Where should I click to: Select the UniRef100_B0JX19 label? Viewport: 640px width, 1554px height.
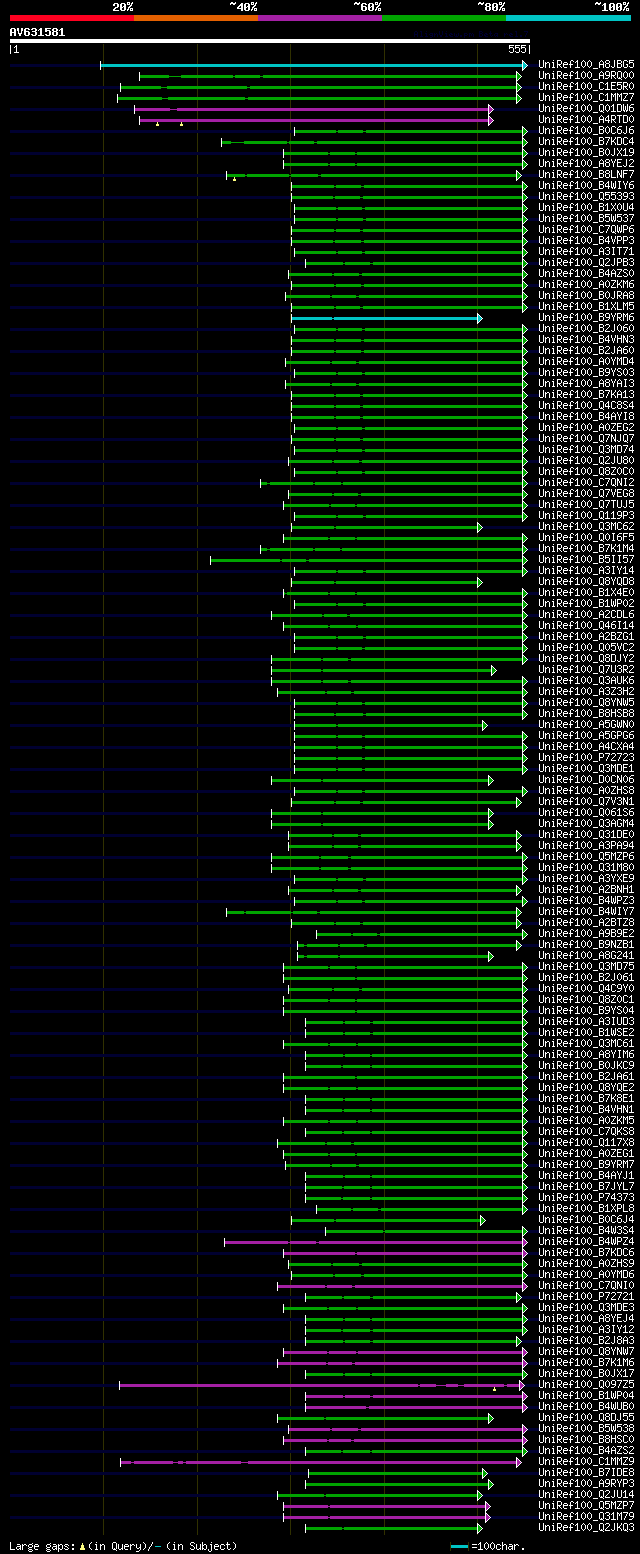(586, 153)
